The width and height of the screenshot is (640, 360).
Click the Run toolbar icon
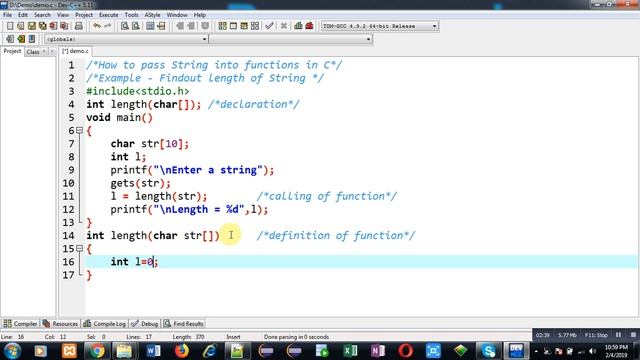point(233,26)
